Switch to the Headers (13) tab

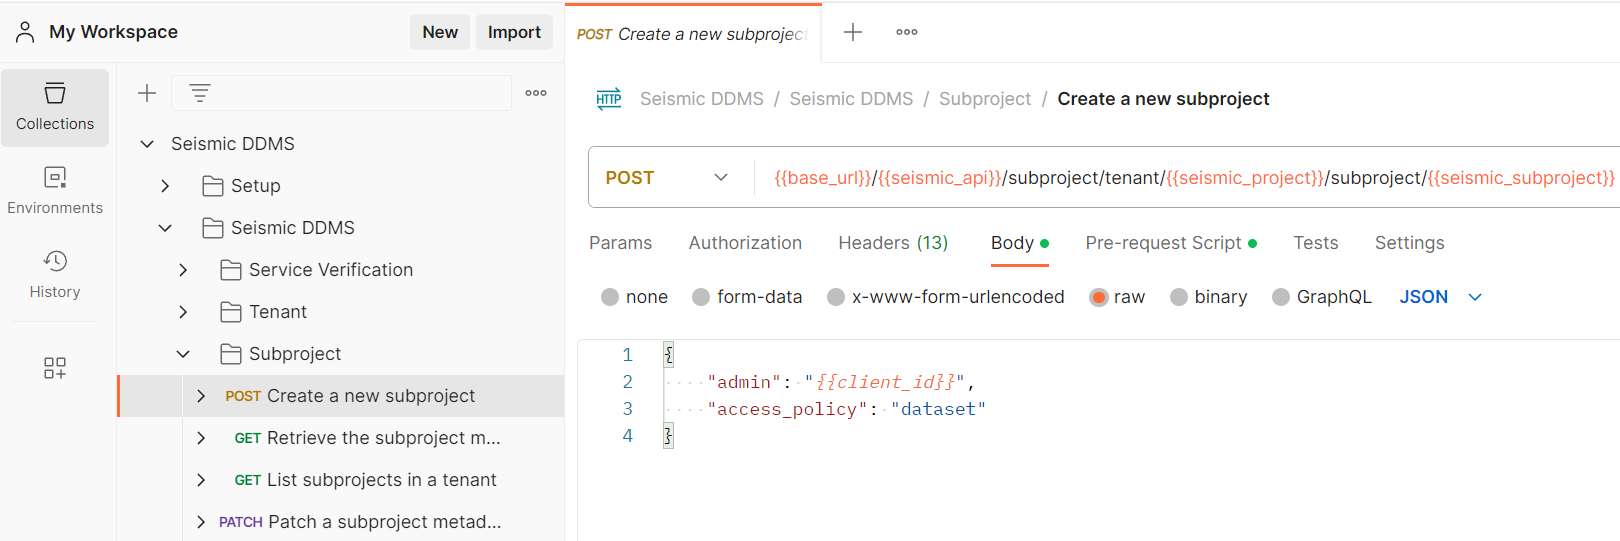click(893, 243)
